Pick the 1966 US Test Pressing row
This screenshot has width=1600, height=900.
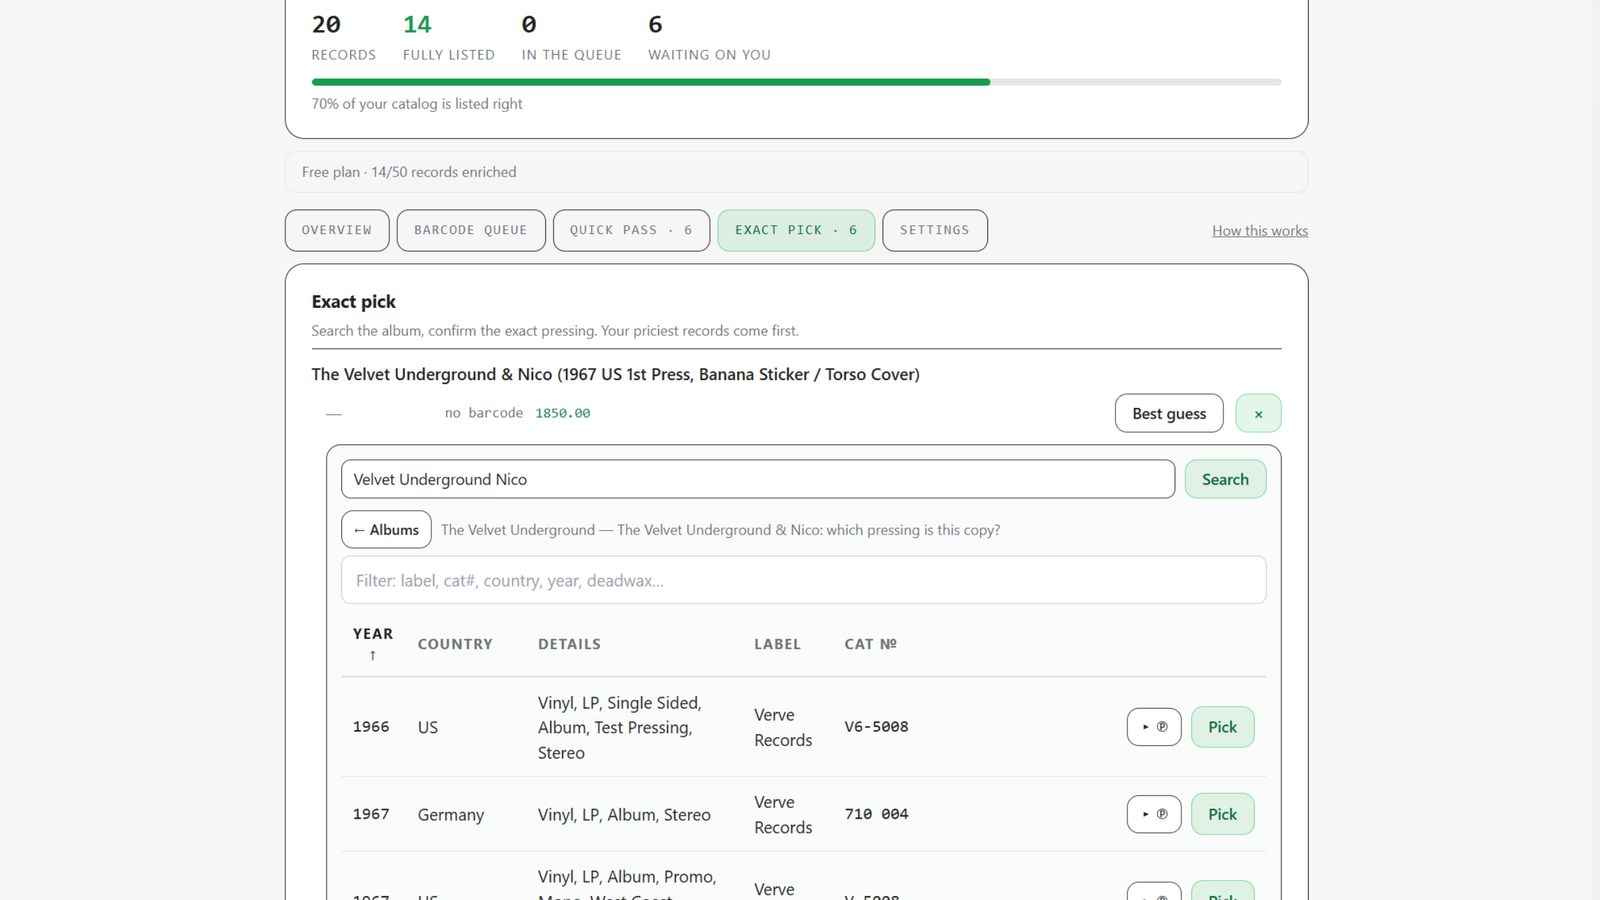[1222, 727]
